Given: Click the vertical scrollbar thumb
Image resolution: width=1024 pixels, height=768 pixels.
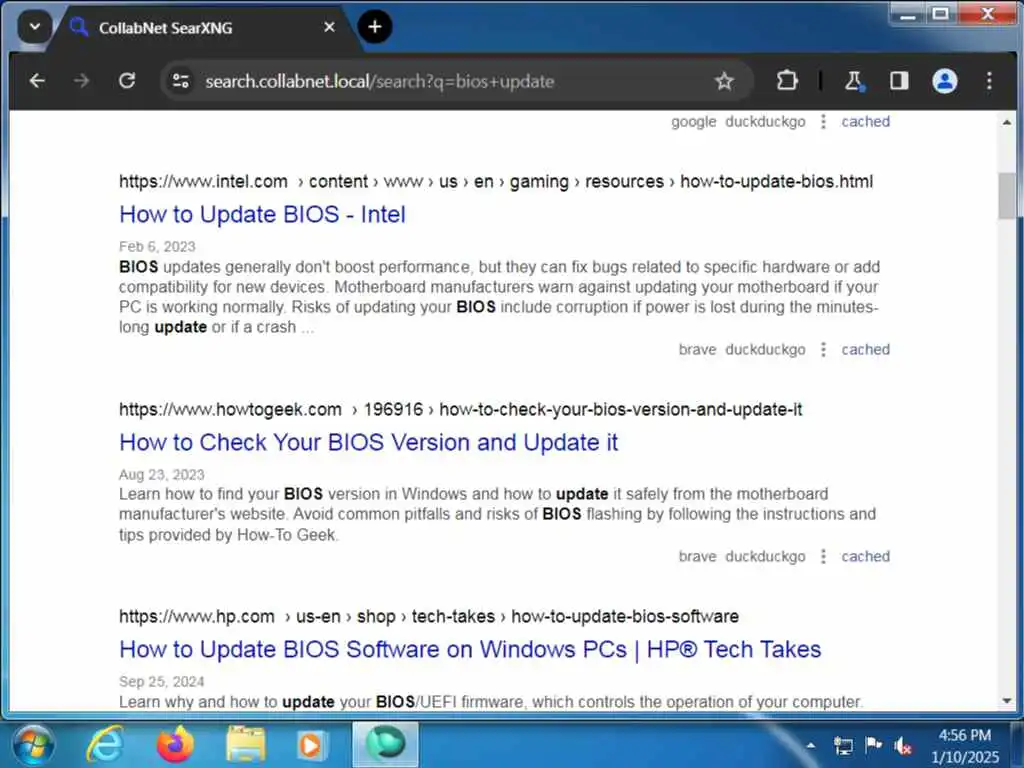Looking at the screenshot, I should [1006, 196].
